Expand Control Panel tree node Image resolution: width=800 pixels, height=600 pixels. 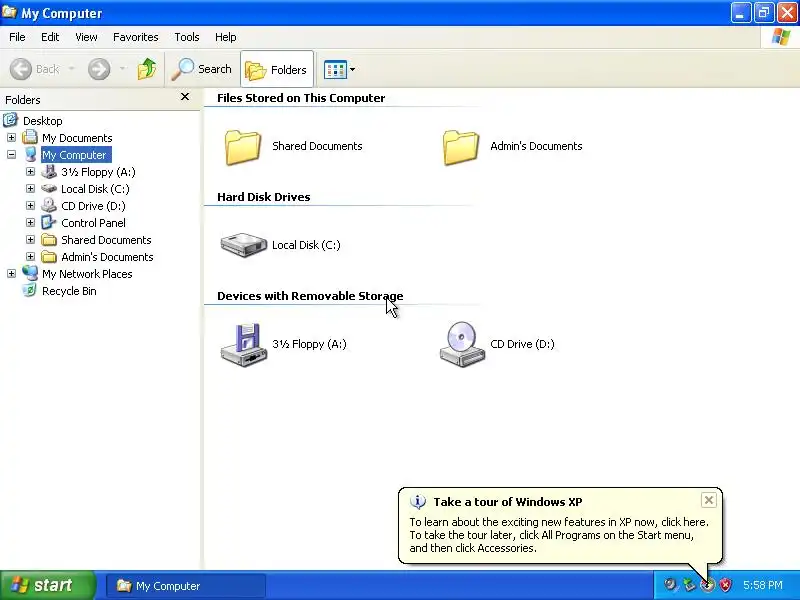[31, 223]
